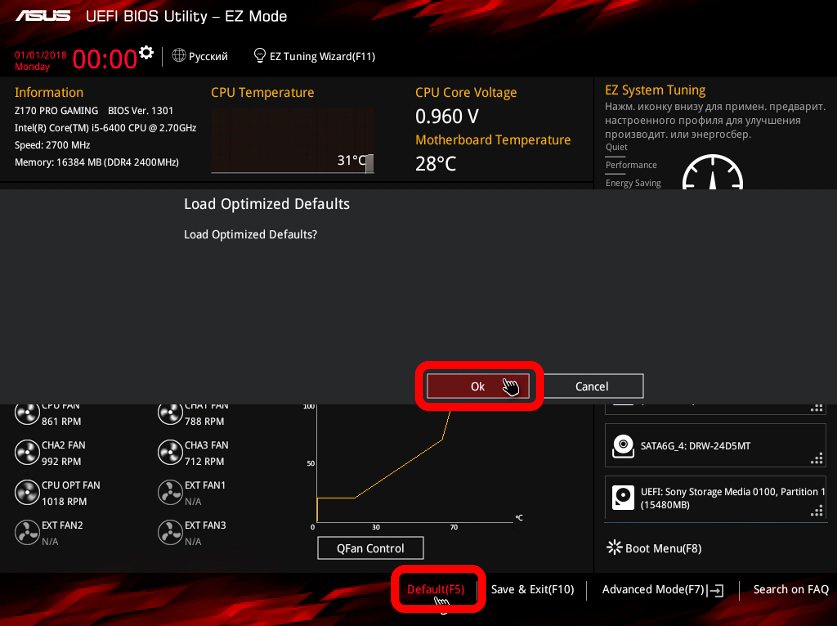Click the Motherboard Temperature value 28°C
This screenshot has width=837, height=626.
point(436,164)
